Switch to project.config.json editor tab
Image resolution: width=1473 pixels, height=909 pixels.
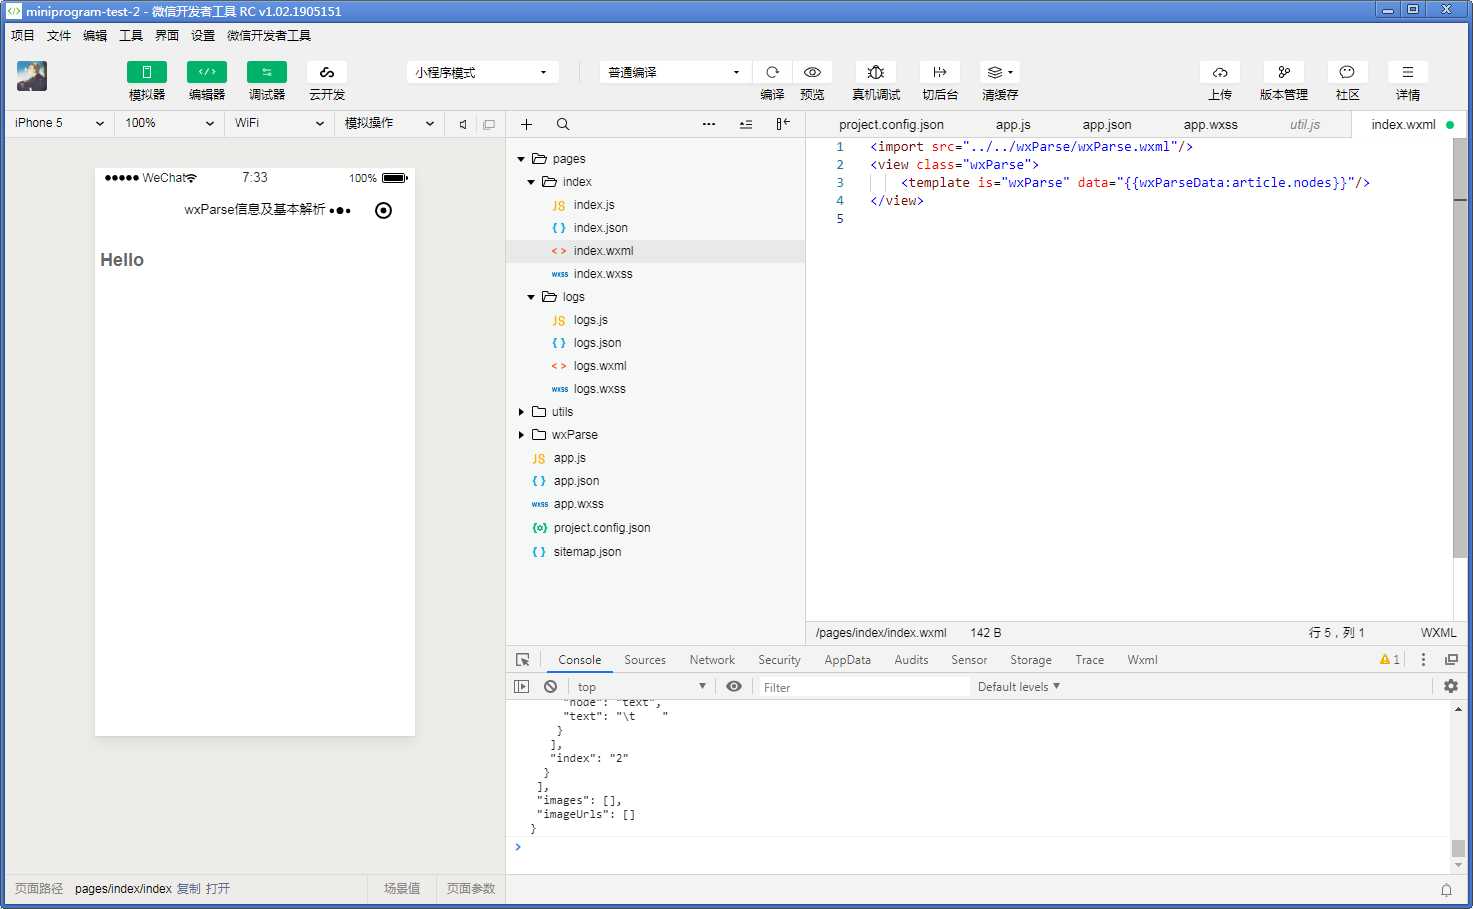(891, 125)
